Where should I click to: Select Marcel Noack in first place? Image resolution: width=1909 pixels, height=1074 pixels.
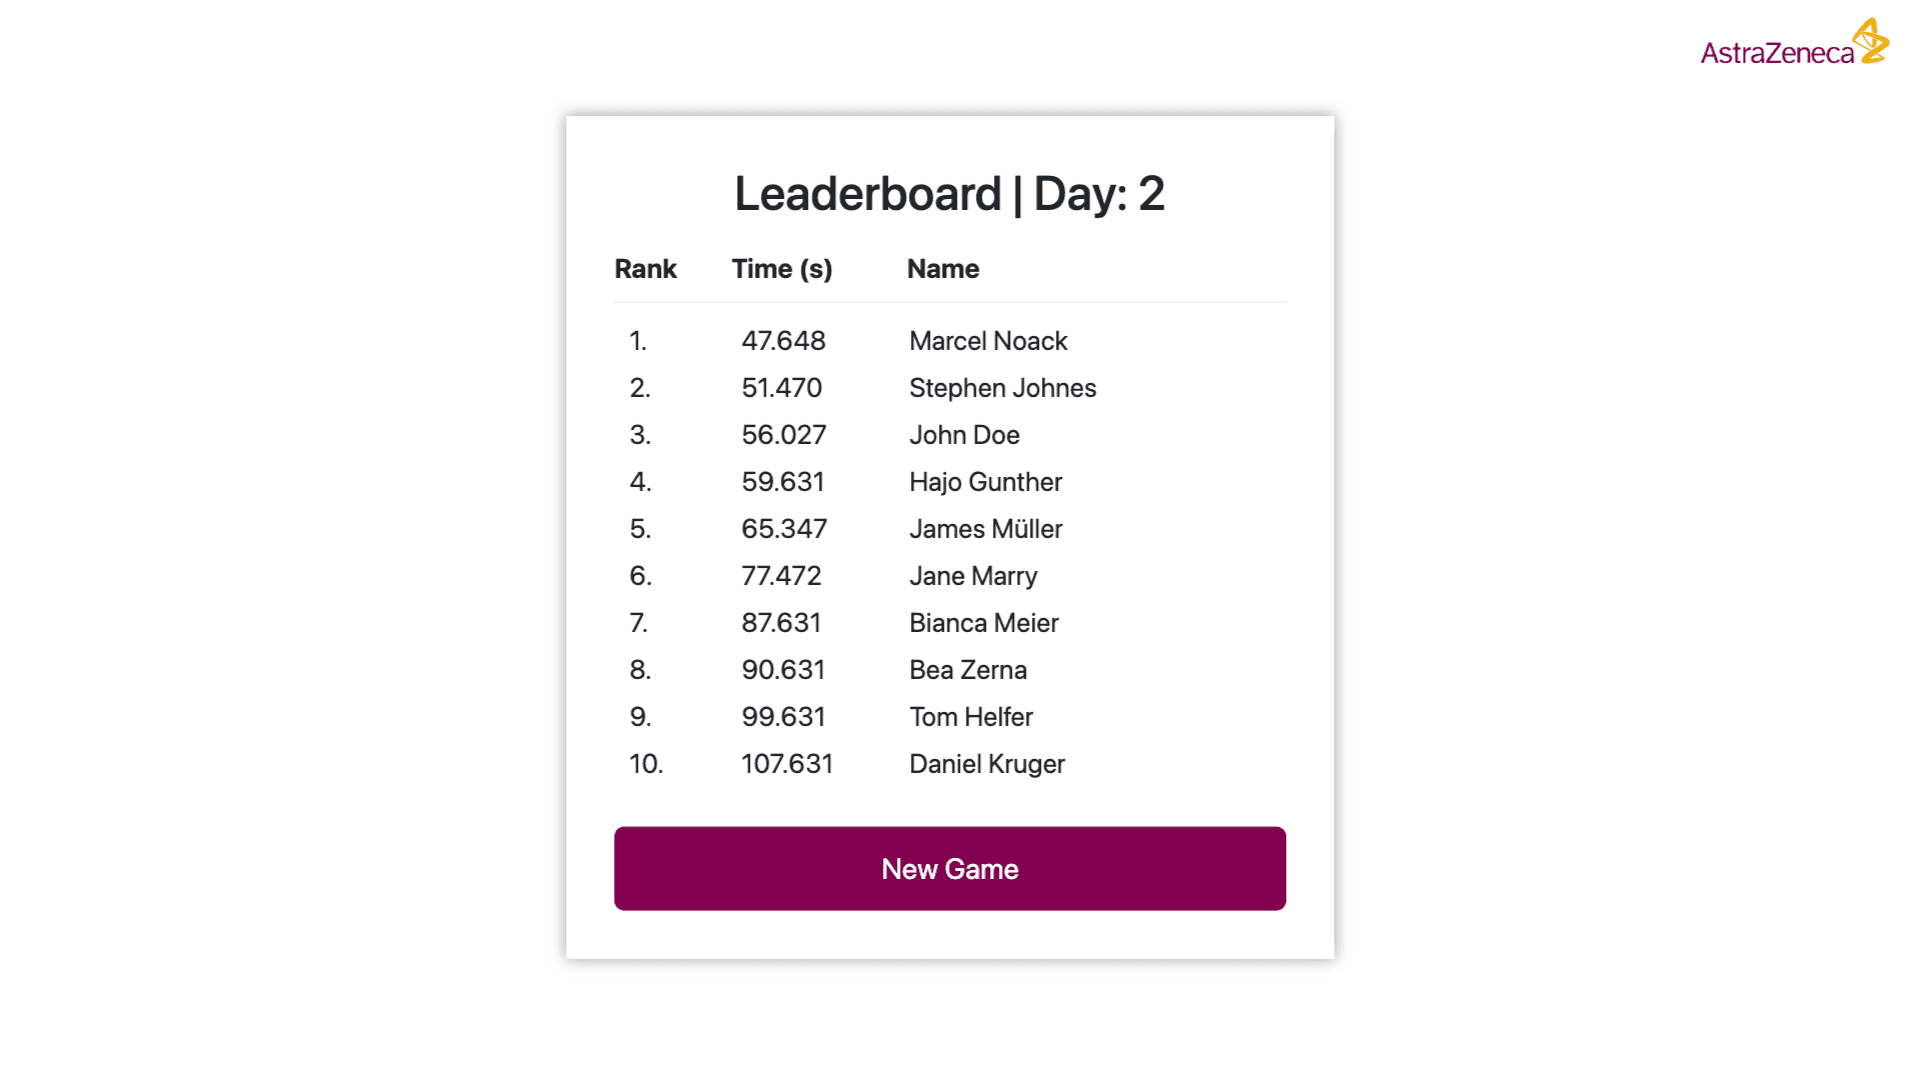click(988, 341)
